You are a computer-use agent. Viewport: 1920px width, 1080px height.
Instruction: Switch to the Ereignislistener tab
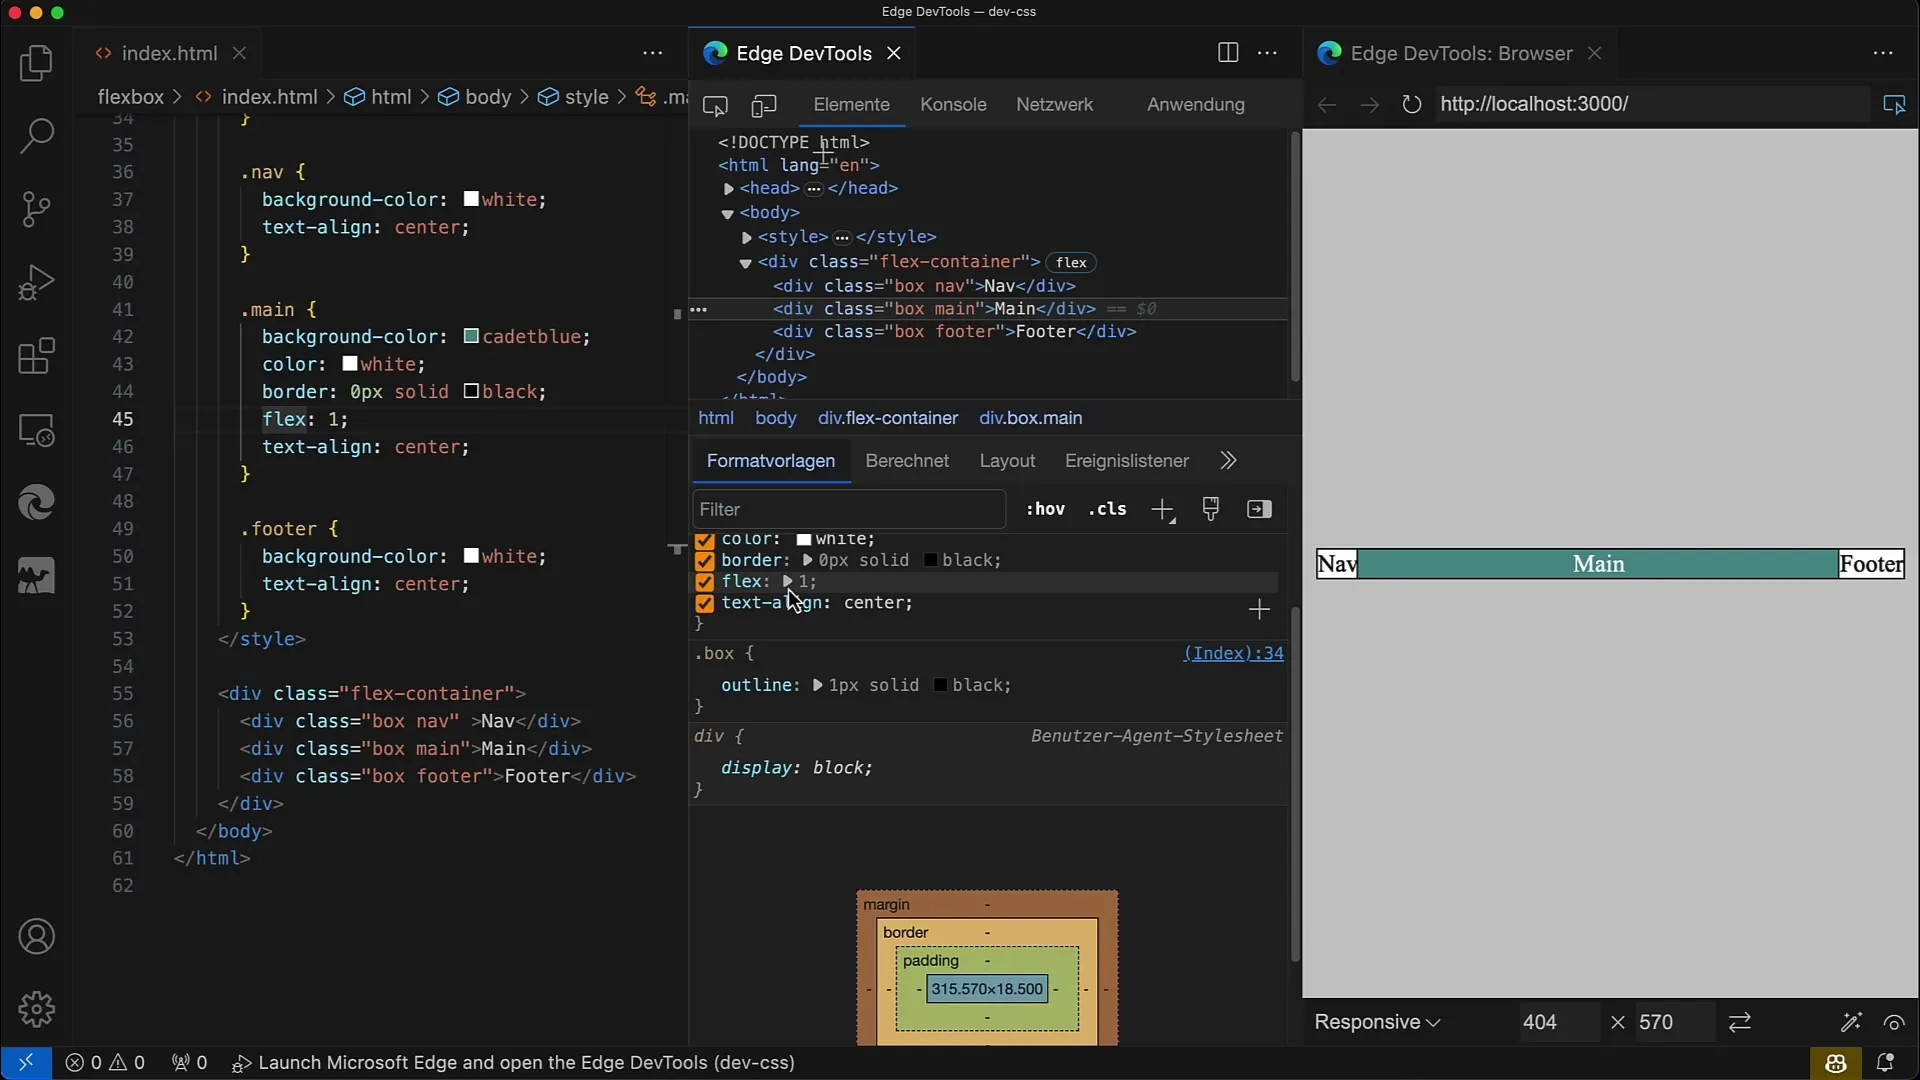coord(1127,461)
